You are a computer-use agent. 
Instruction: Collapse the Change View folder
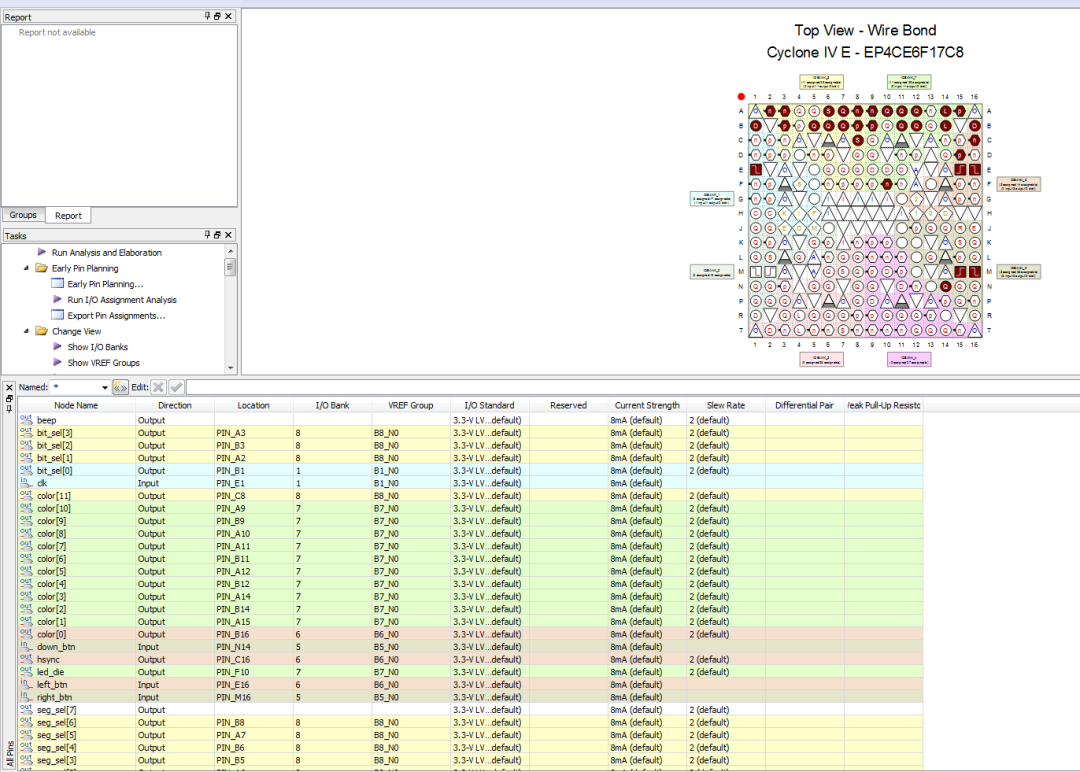click(x=27, y=331)
